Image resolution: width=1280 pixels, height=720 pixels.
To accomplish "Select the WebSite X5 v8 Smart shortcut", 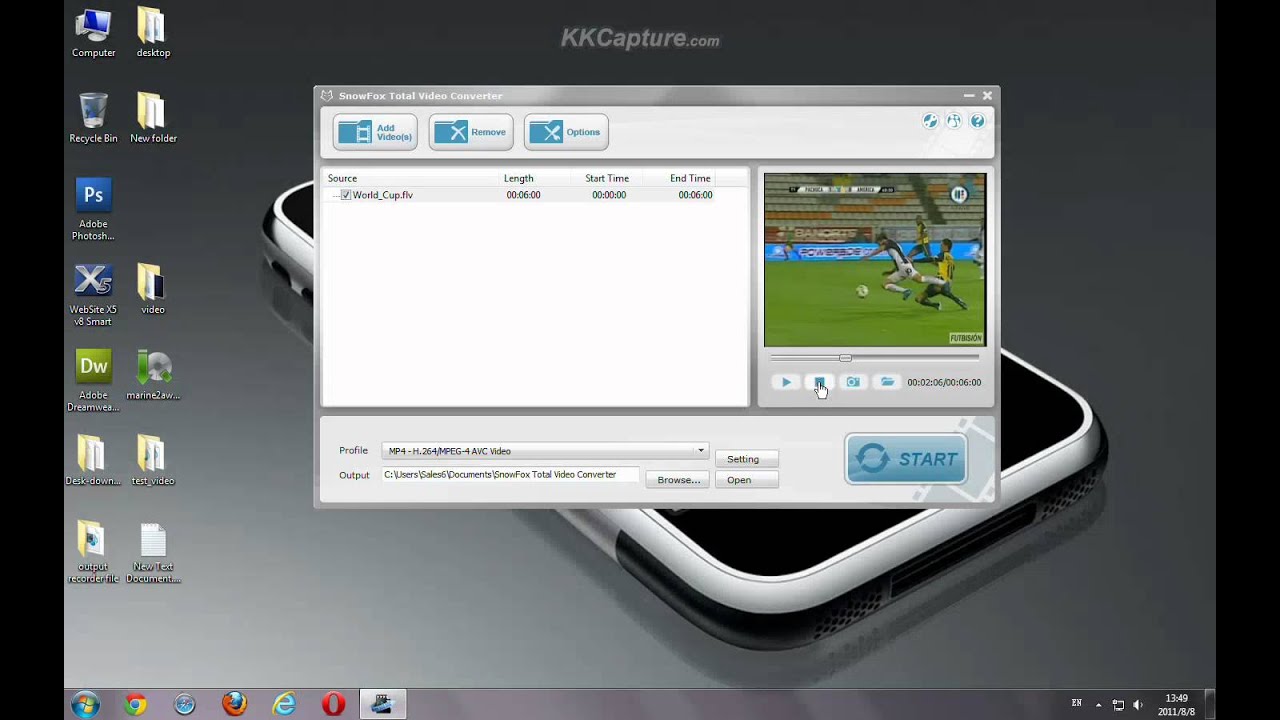I will click(93, 295).
